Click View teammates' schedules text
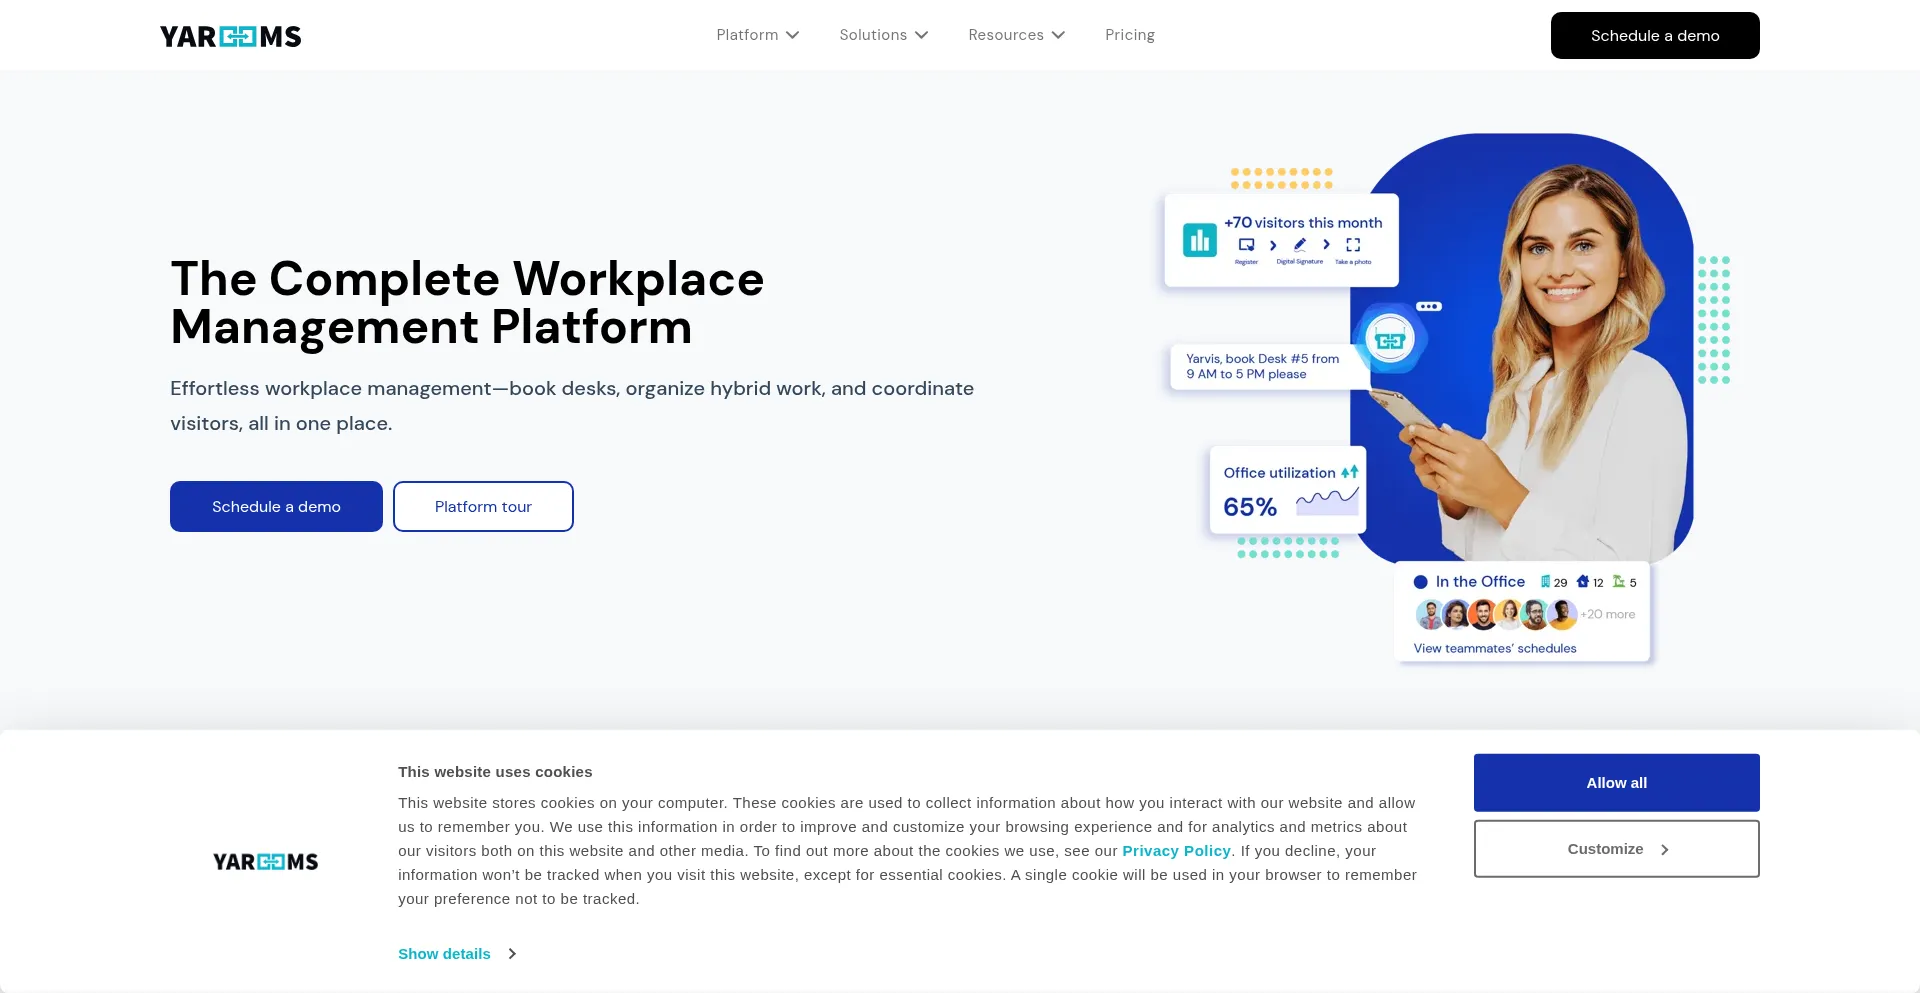The width and height of the screenshot is (1920, 993). pyautogui.click(x=1494, y=648)
